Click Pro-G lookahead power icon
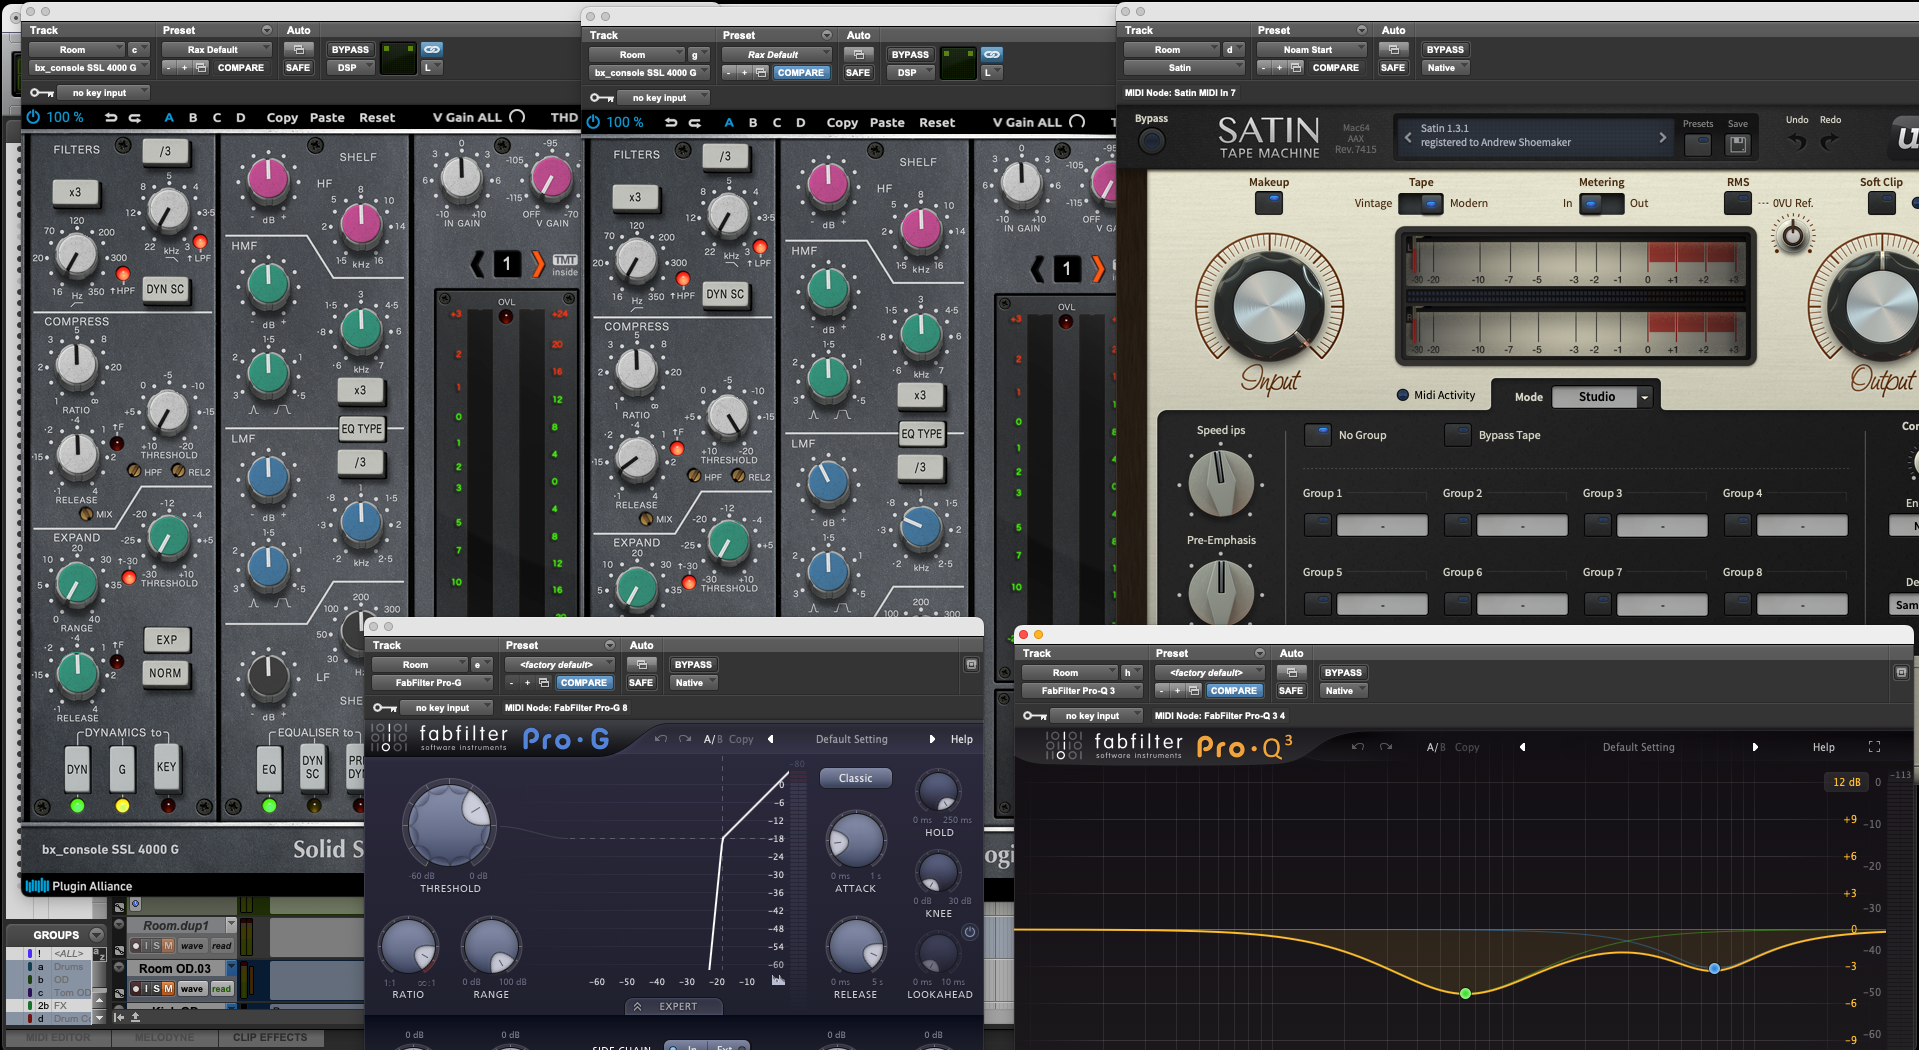The width and height of the screenshot is (1919, 1050). (x=969, y=932)
